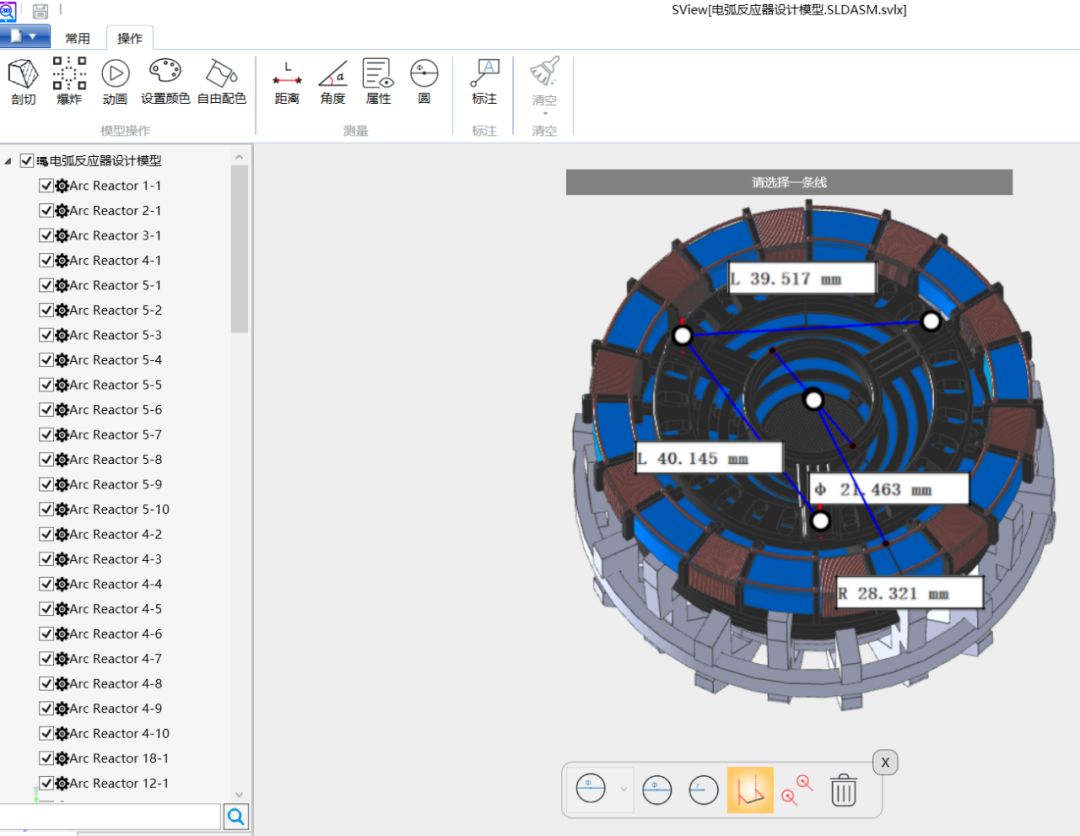Select Arc Reactor 4-8 tree row

[x=116, y=684]
